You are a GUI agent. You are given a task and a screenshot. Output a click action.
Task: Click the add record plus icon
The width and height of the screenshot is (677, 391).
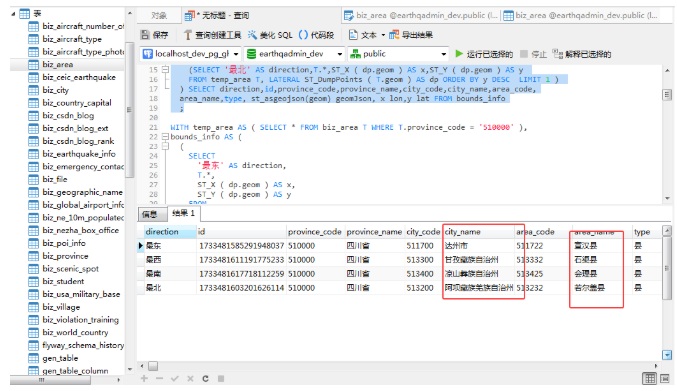click(x=144, y=378)
